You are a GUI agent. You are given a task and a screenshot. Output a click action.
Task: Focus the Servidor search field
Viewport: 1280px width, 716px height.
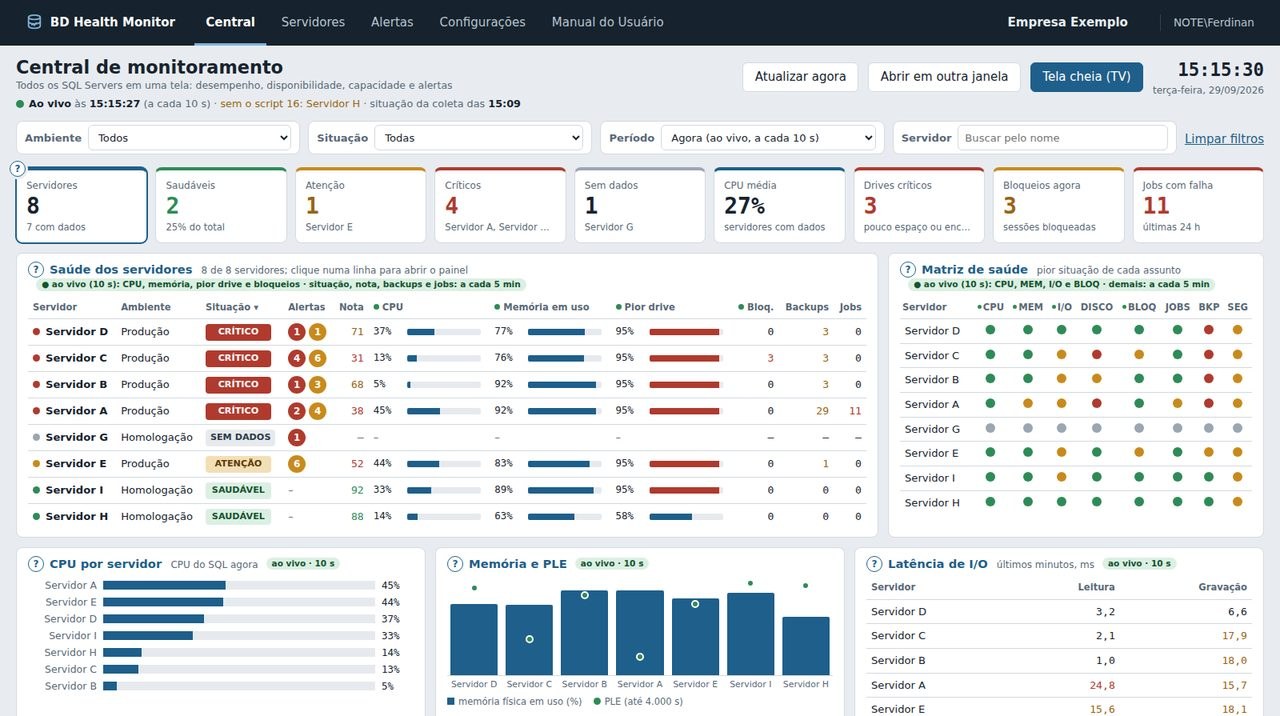(1062, 138)
